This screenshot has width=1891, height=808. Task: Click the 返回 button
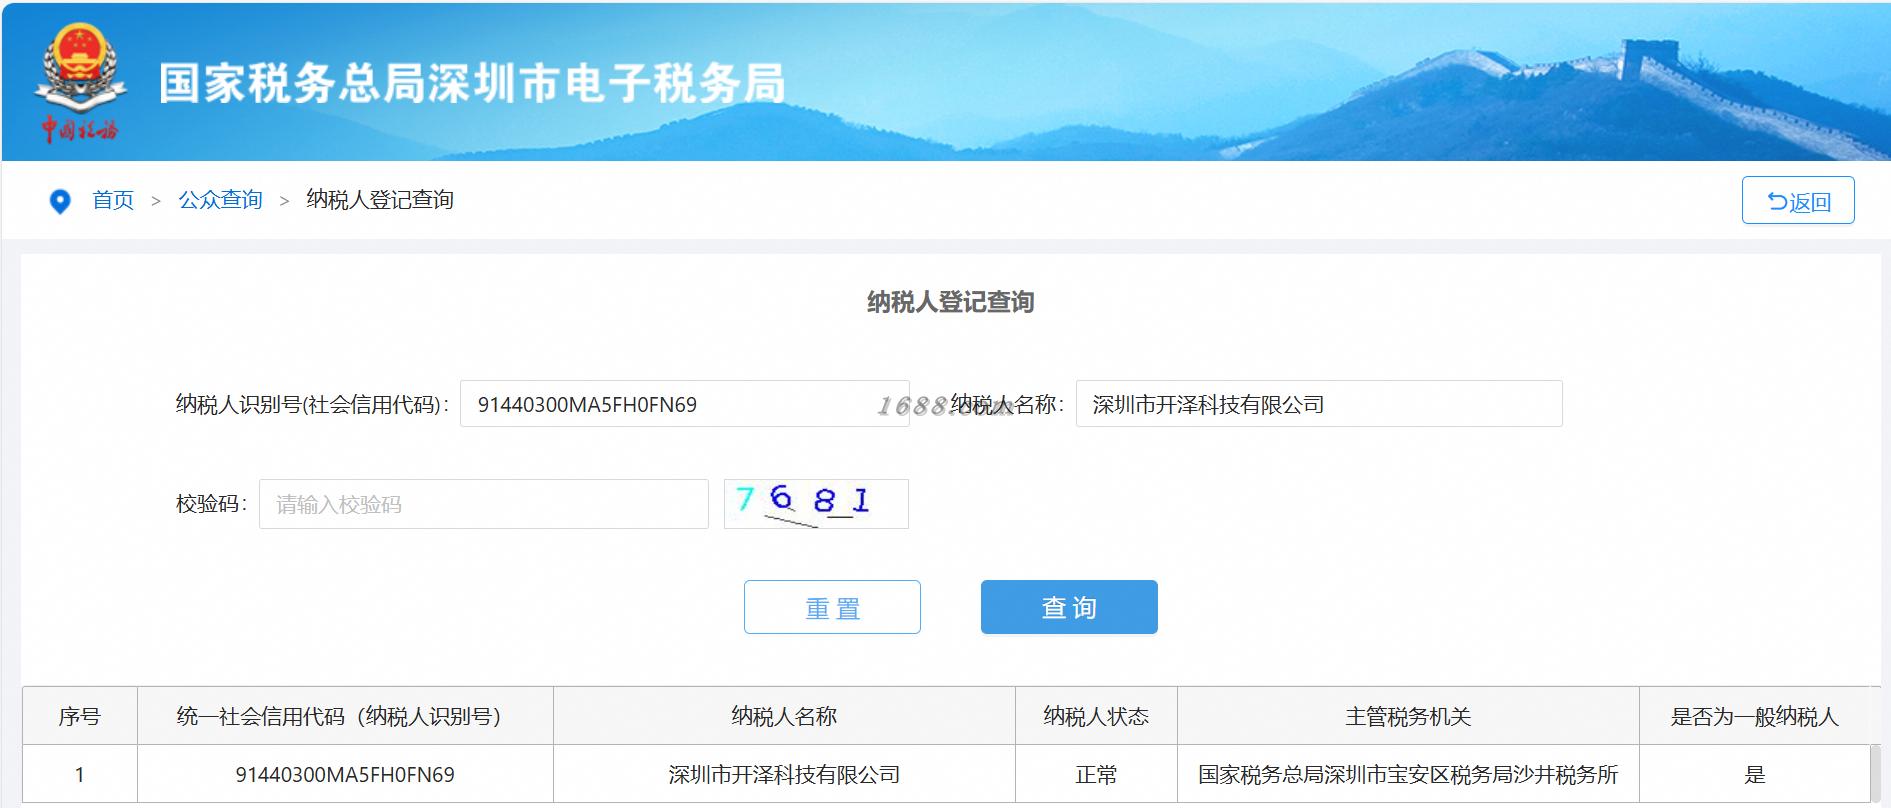pos(1798,200)
